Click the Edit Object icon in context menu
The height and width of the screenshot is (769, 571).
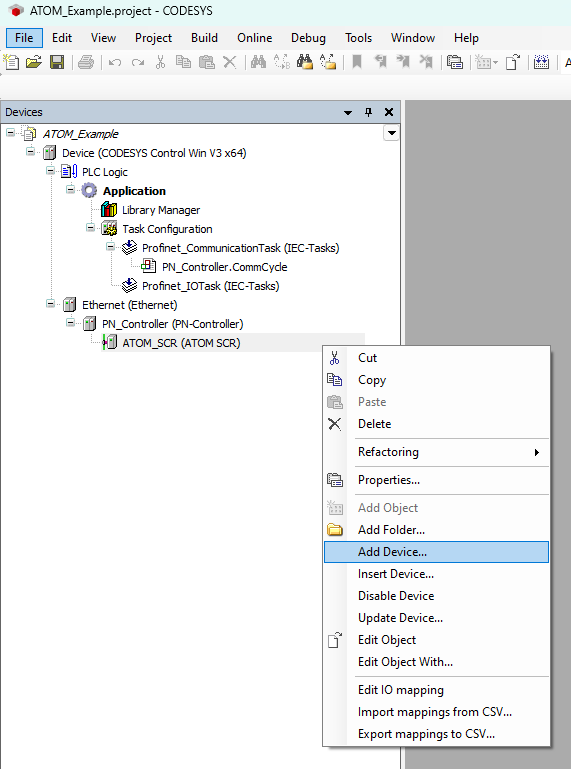[x=335, y=640]
